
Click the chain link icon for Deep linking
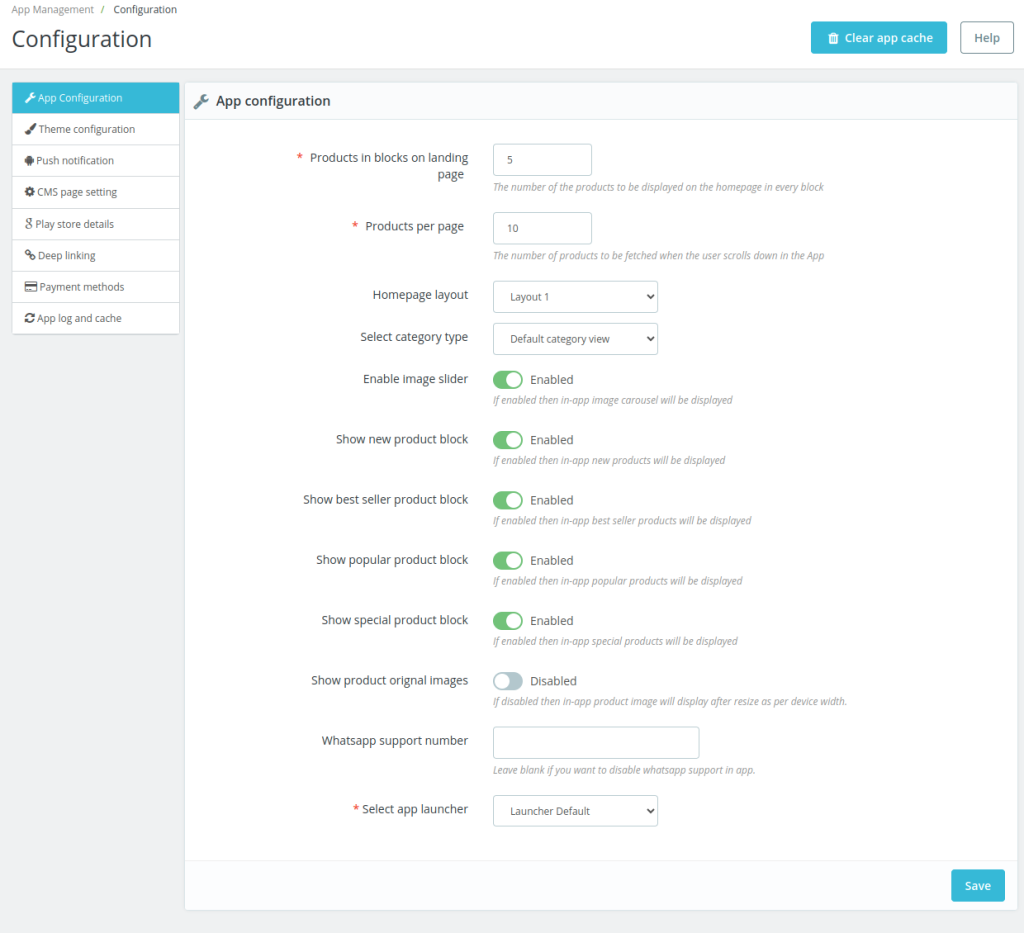(30, 255)
